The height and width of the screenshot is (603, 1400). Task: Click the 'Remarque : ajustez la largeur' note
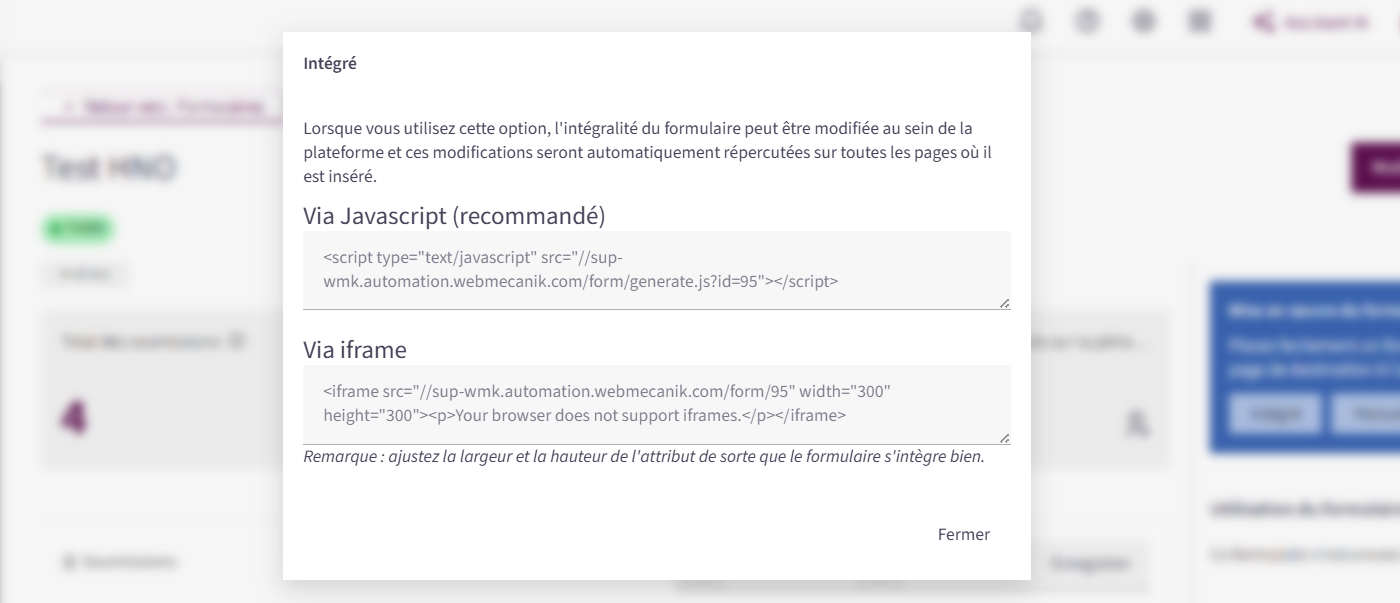coord(644,457)
